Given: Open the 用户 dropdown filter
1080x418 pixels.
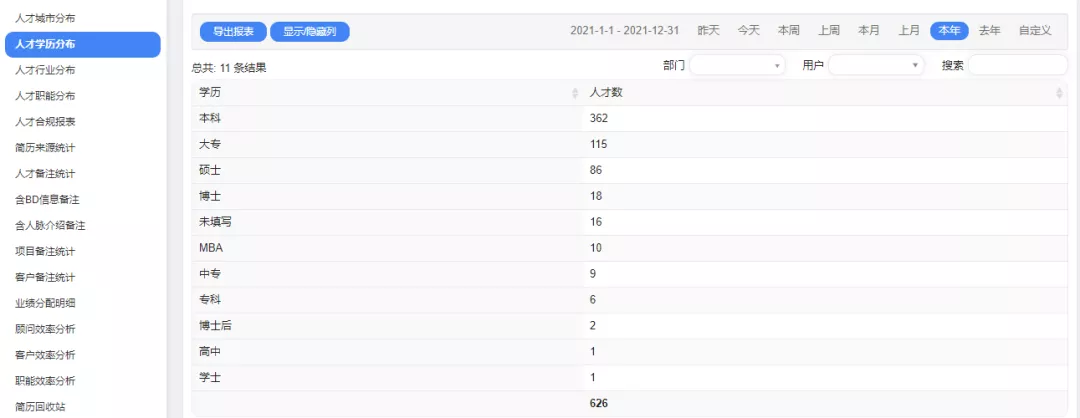Looking at the screenshot, I should [876, 65].
